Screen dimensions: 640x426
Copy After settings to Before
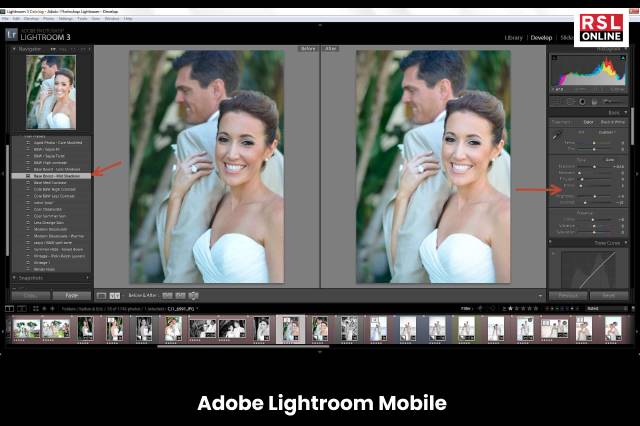[x=180, y=295]
